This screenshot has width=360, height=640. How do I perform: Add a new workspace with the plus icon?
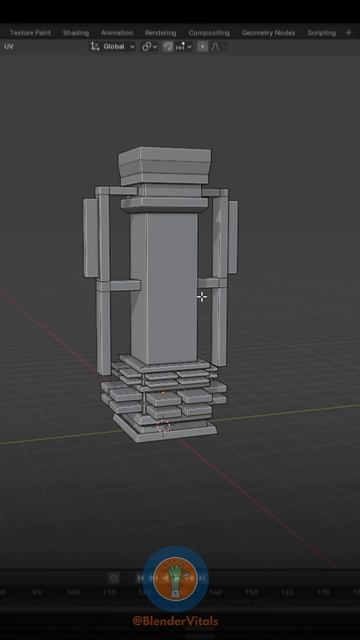(348, 33)
